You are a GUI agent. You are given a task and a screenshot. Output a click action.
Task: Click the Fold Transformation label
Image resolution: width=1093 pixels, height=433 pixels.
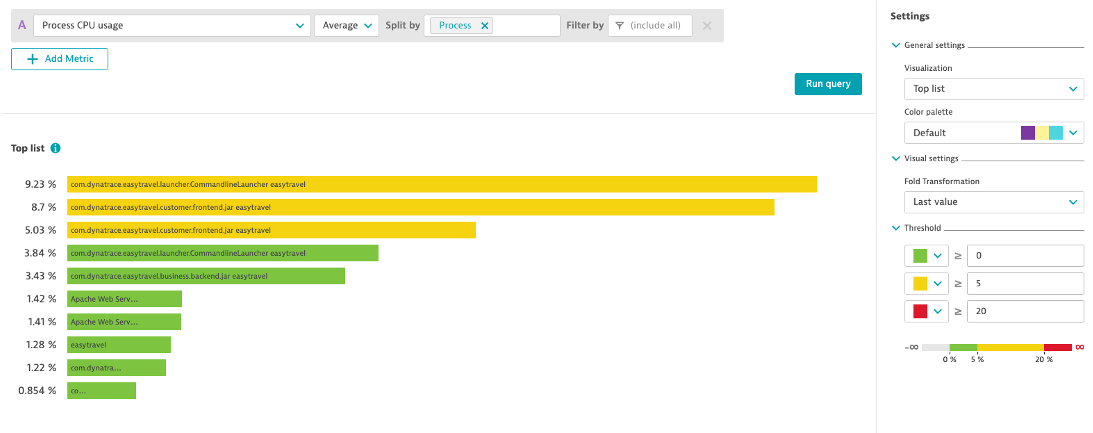(942, 181)
